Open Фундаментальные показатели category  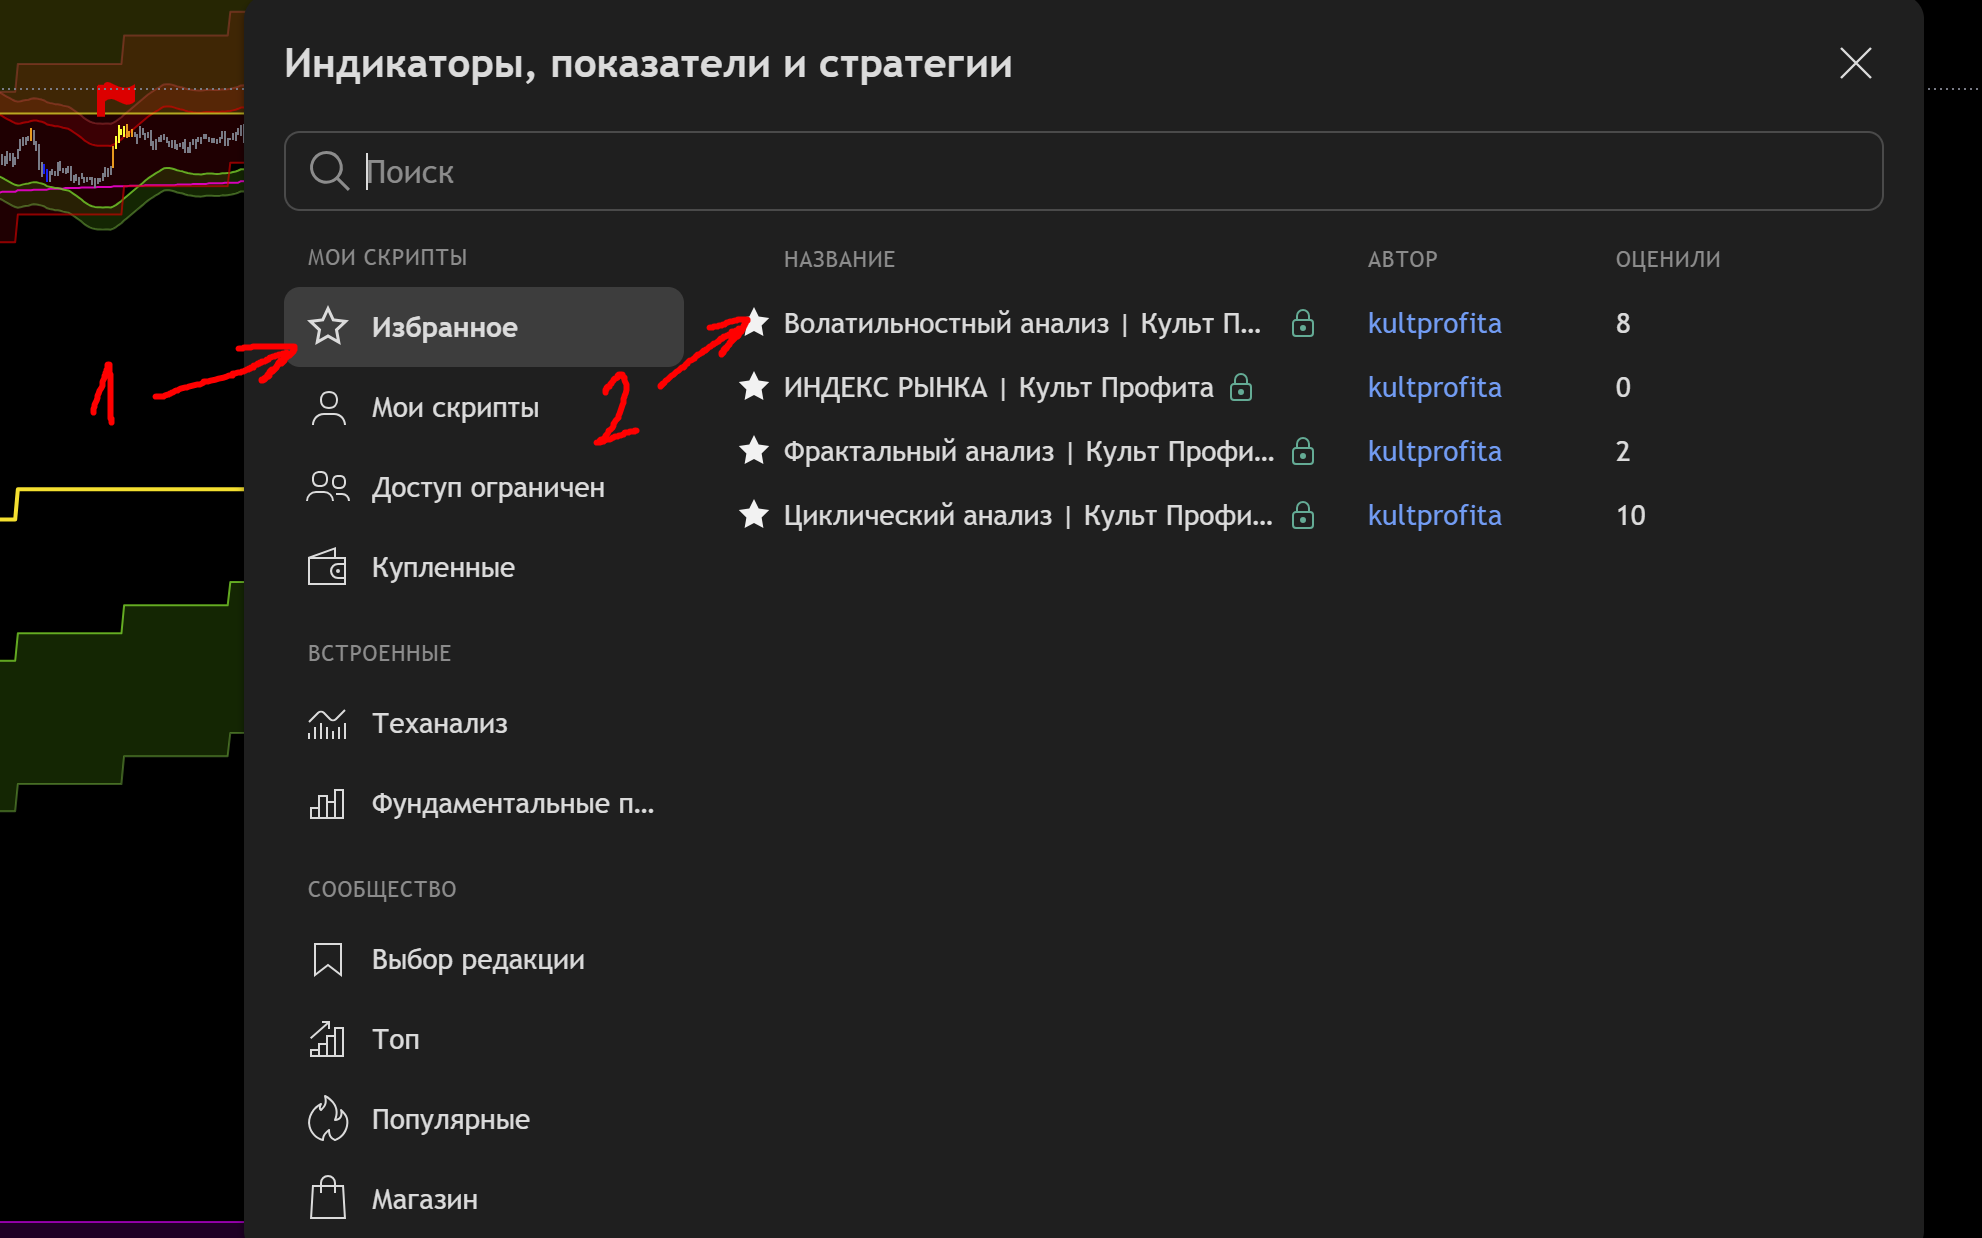[x=512, y=803]
